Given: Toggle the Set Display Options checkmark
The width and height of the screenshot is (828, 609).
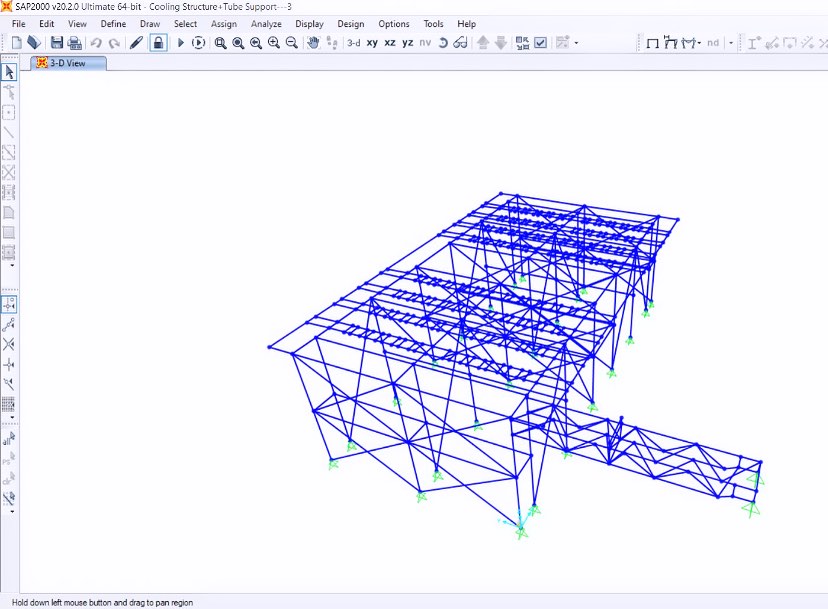Looking at the screenshot, I should [541, 43].
